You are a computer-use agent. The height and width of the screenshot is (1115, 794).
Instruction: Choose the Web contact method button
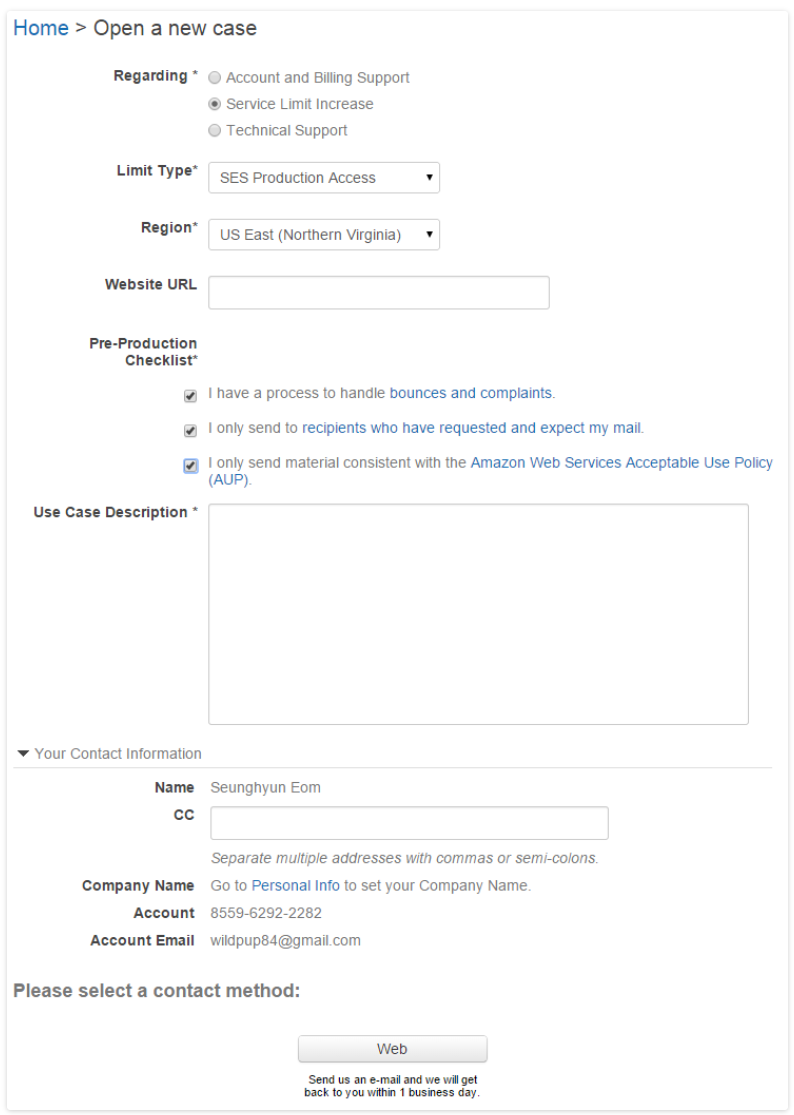[392, 1049]
